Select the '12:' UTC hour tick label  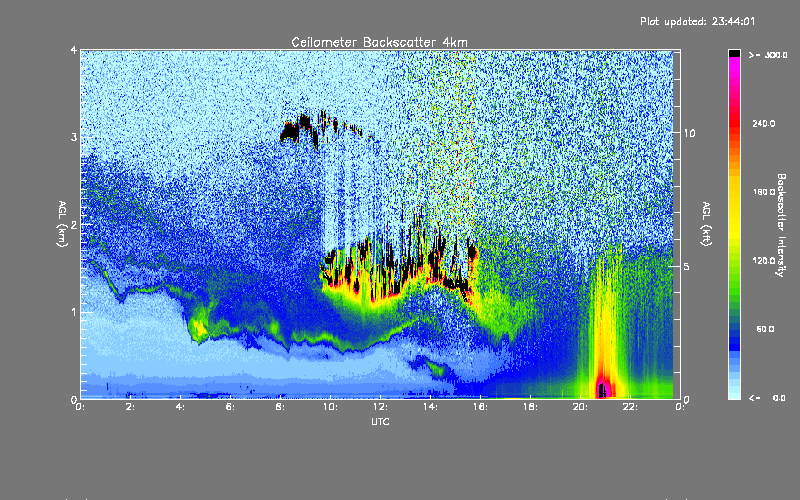[380, 407]
